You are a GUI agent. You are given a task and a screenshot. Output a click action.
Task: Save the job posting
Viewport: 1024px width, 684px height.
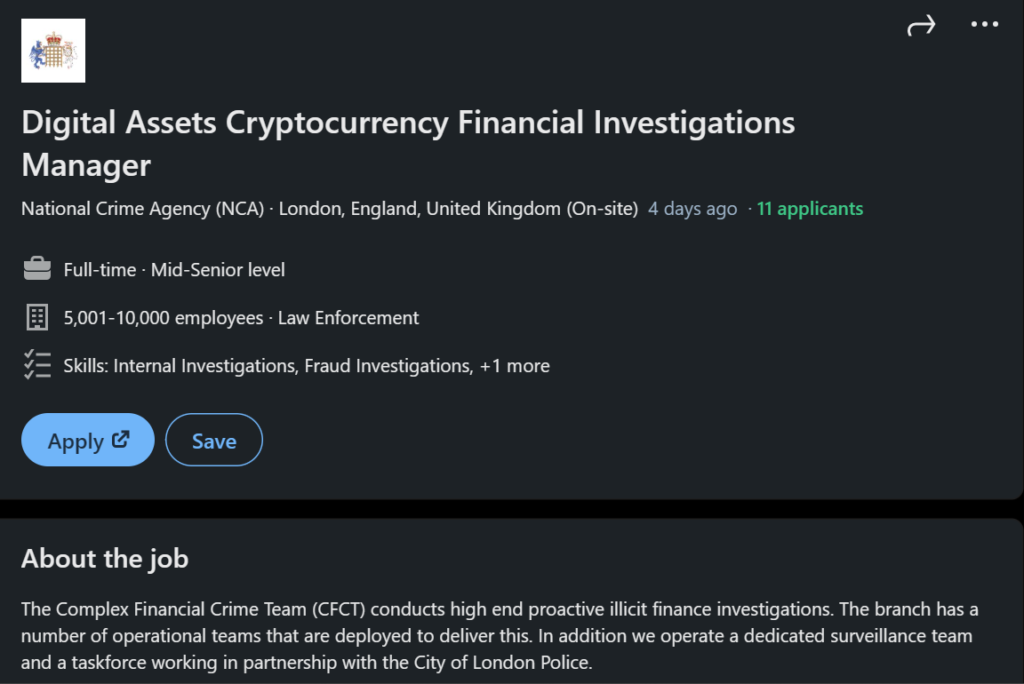coord(213,439)
